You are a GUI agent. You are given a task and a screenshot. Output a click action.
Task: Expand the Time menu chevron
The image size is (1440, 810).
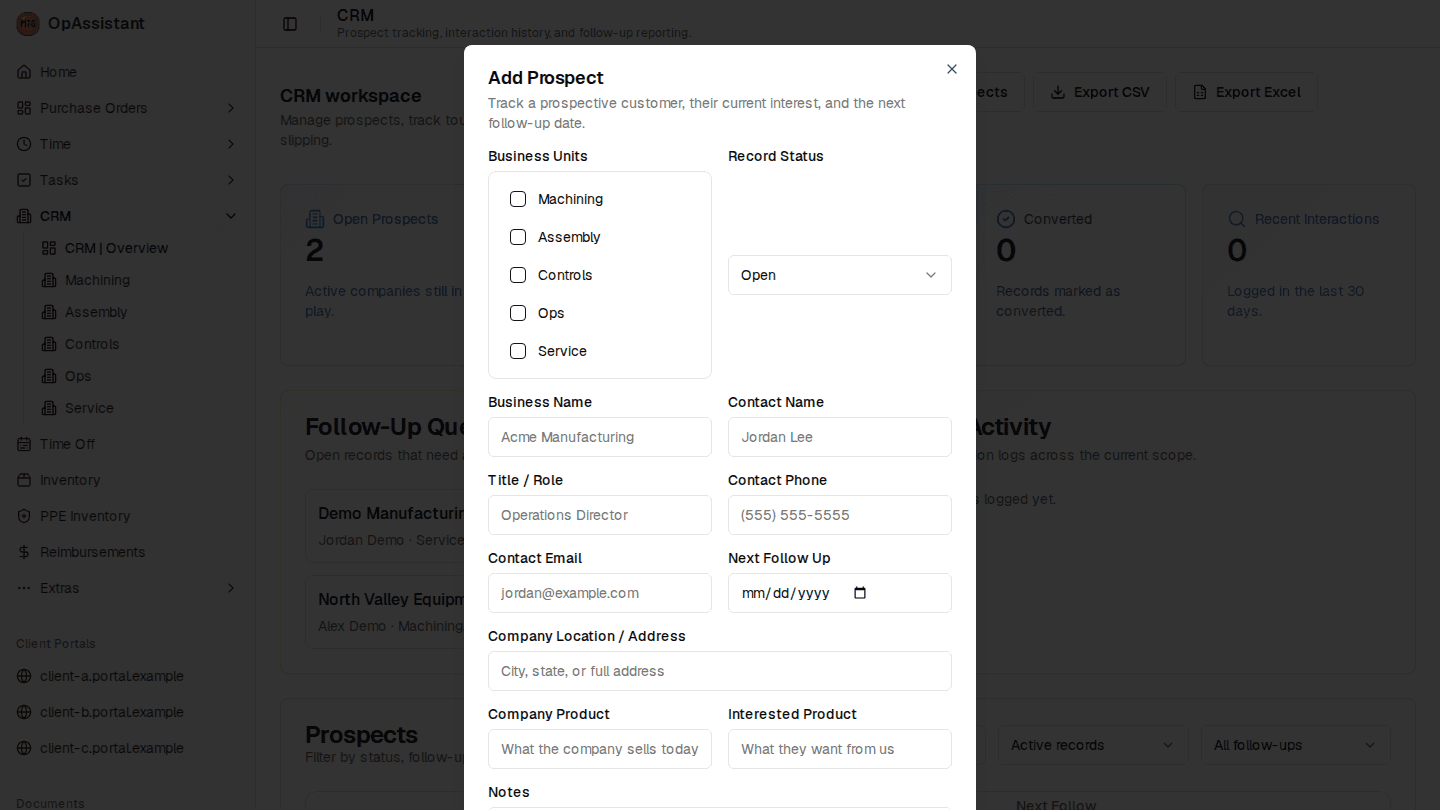tap(231, 144)
